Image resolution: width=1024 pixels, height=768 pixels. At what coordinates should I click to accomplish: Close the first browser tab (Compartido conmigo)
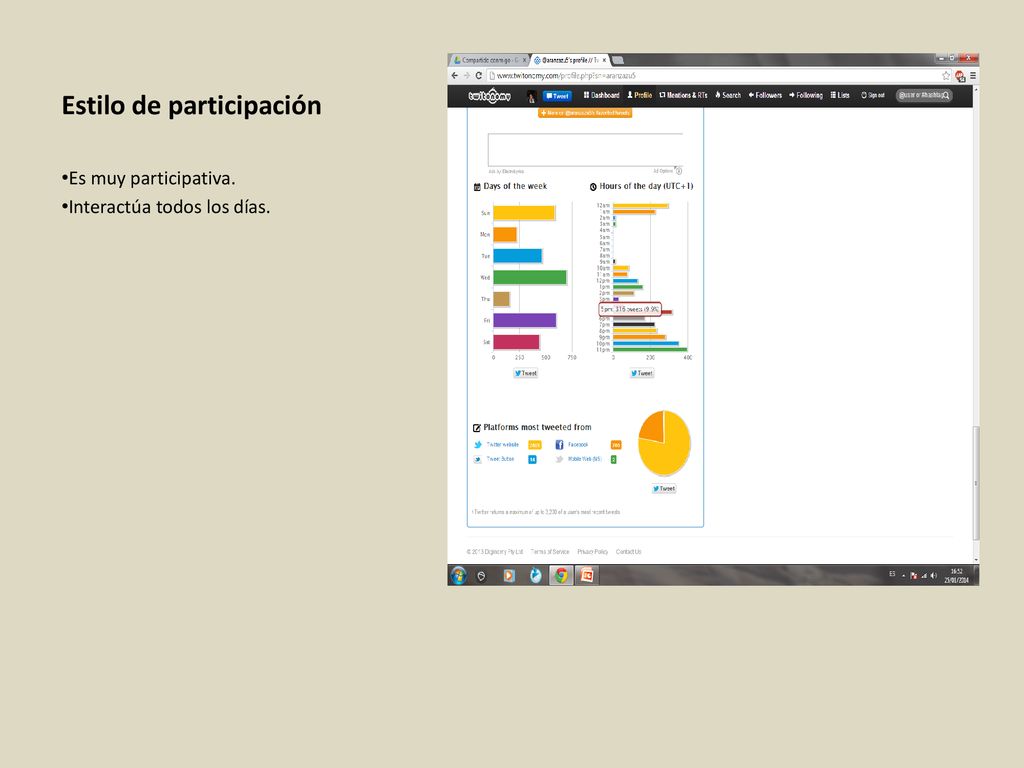point(524,60)
